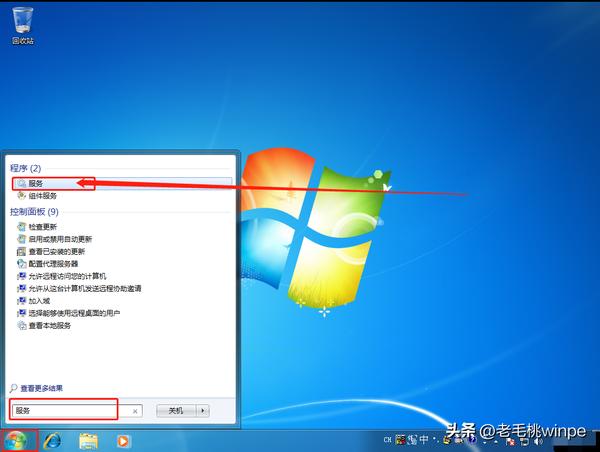The width and height of the screenshot is (600, 452).
Task: Click the volume speaker tray icon
Action: (538, 441)
